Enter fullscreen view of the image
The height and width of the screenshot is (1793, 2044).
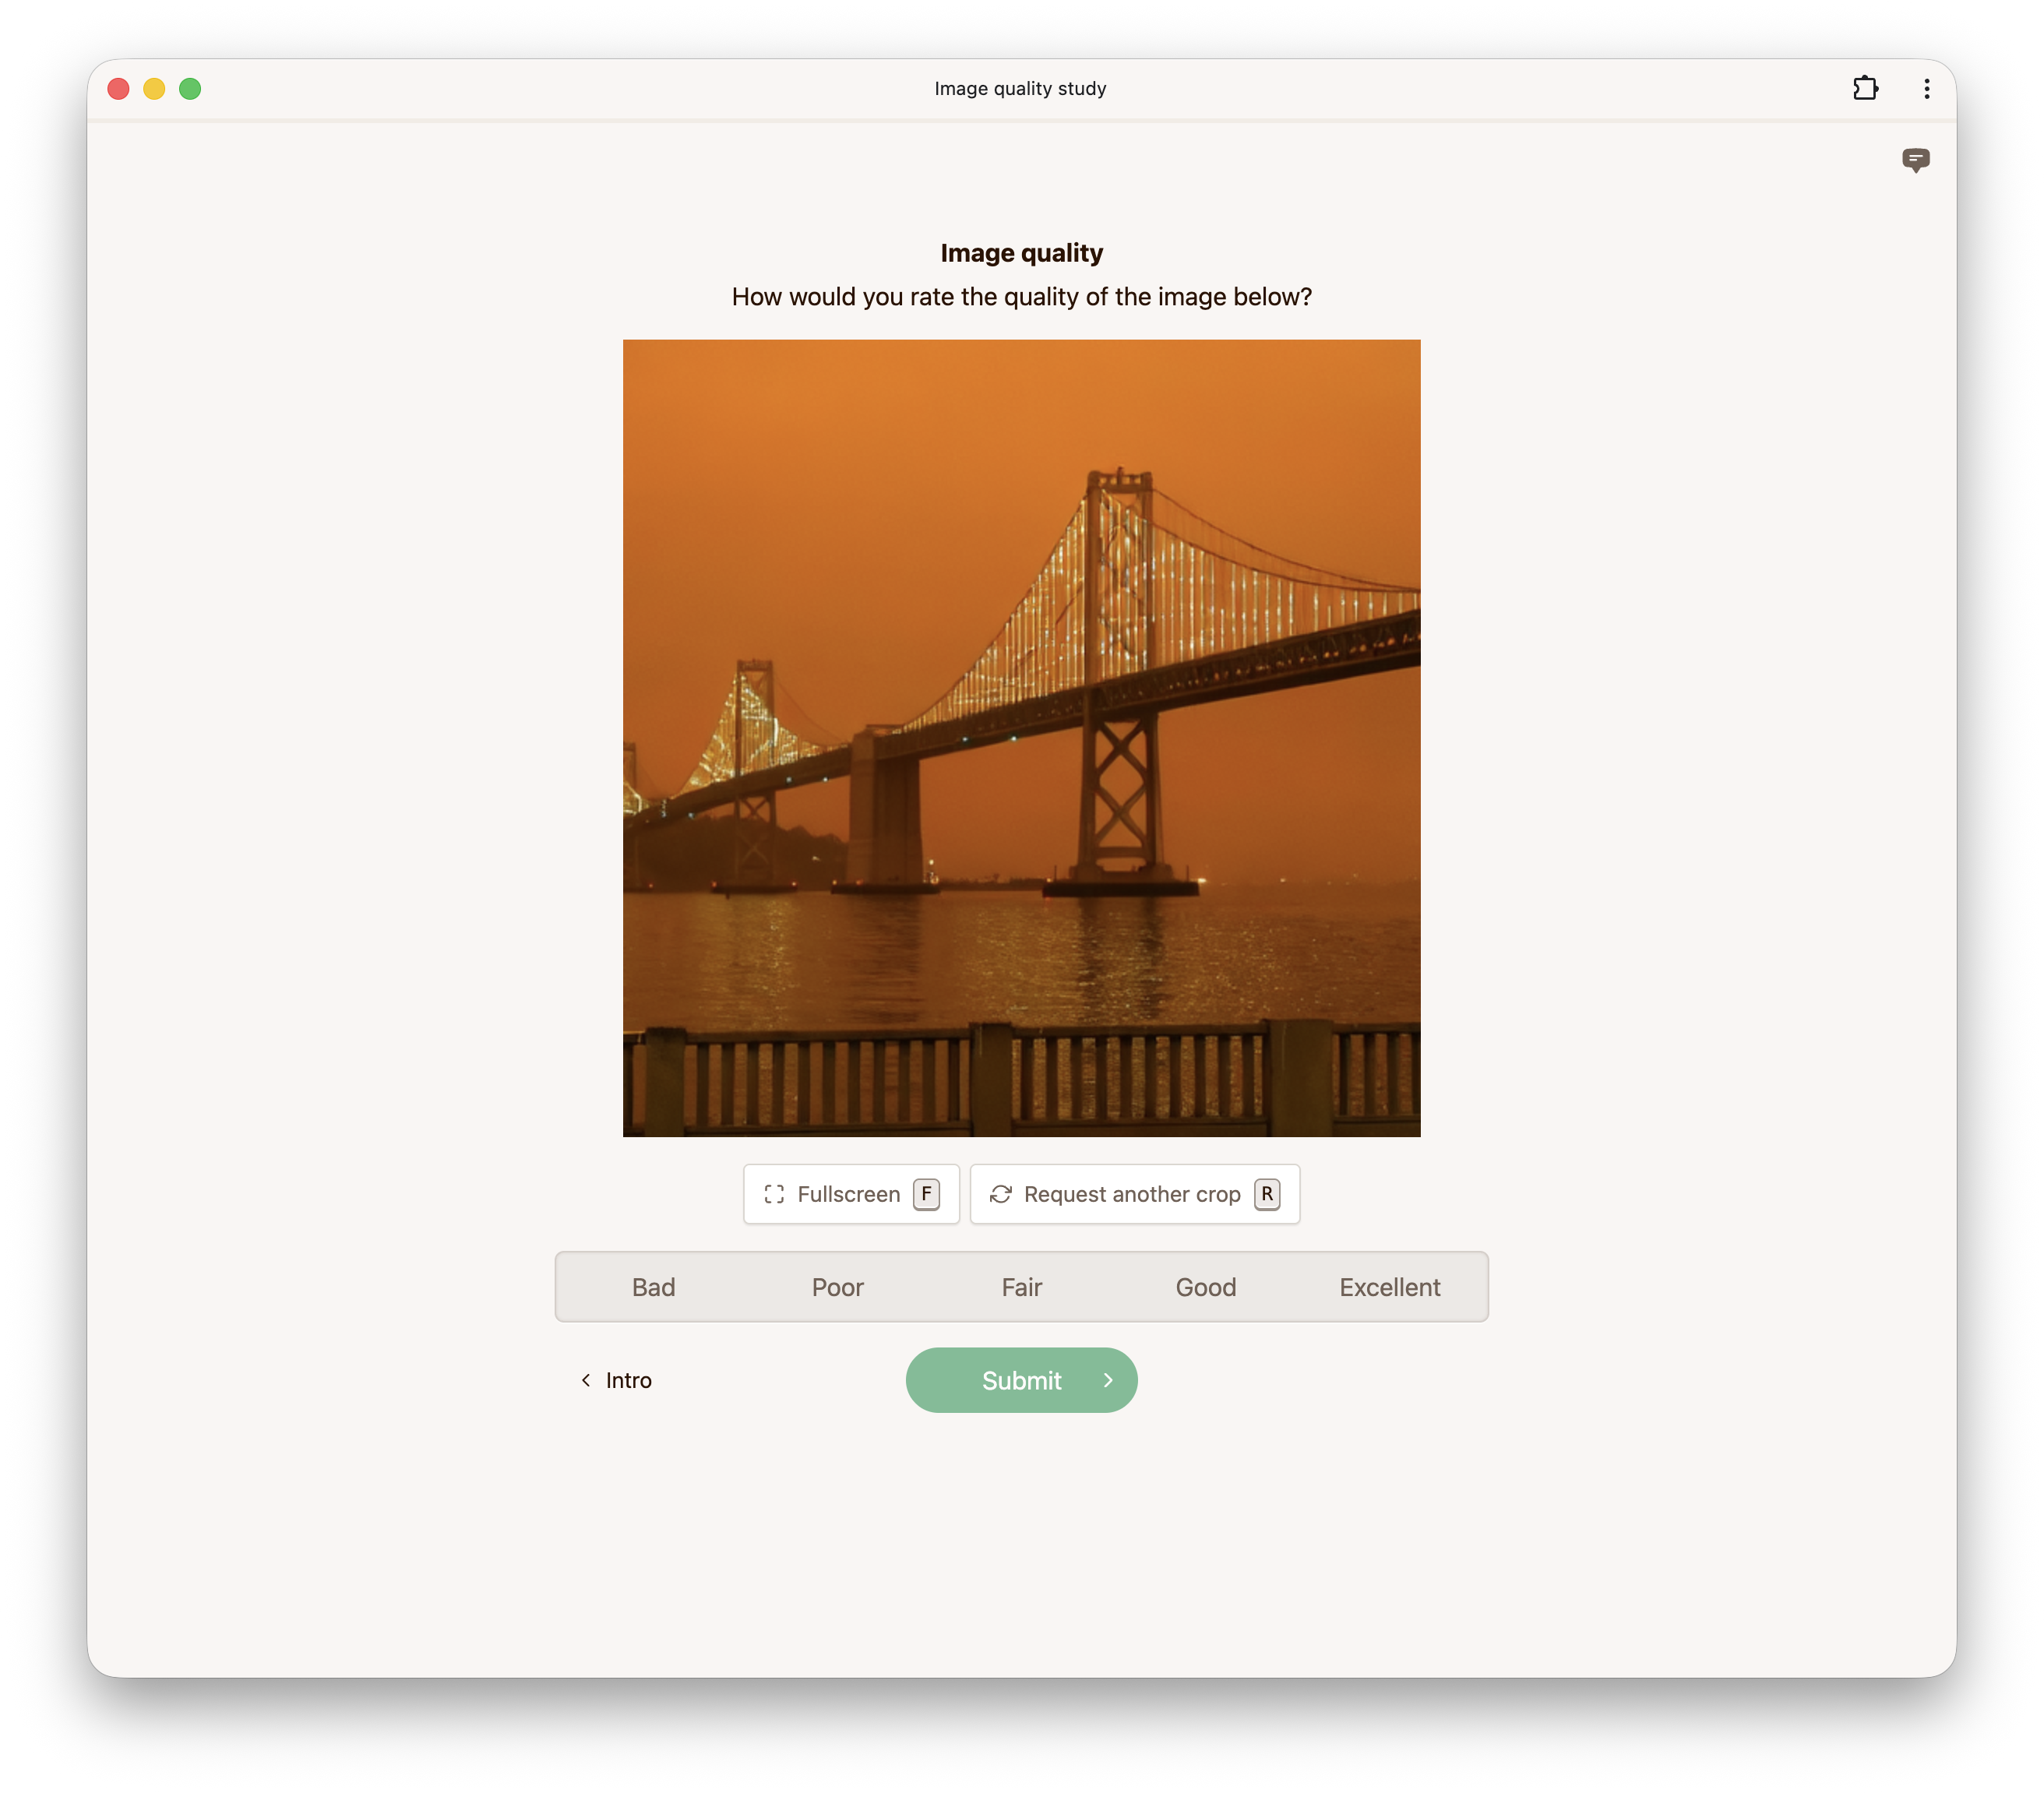click(850, 1194)
